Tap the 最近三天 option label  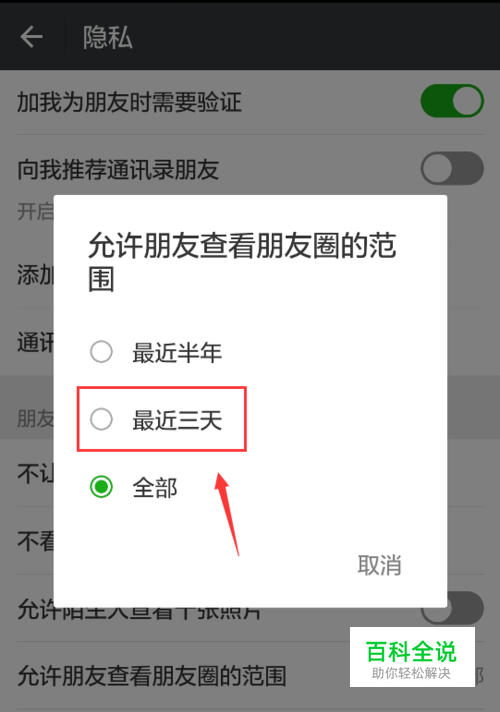177,420
